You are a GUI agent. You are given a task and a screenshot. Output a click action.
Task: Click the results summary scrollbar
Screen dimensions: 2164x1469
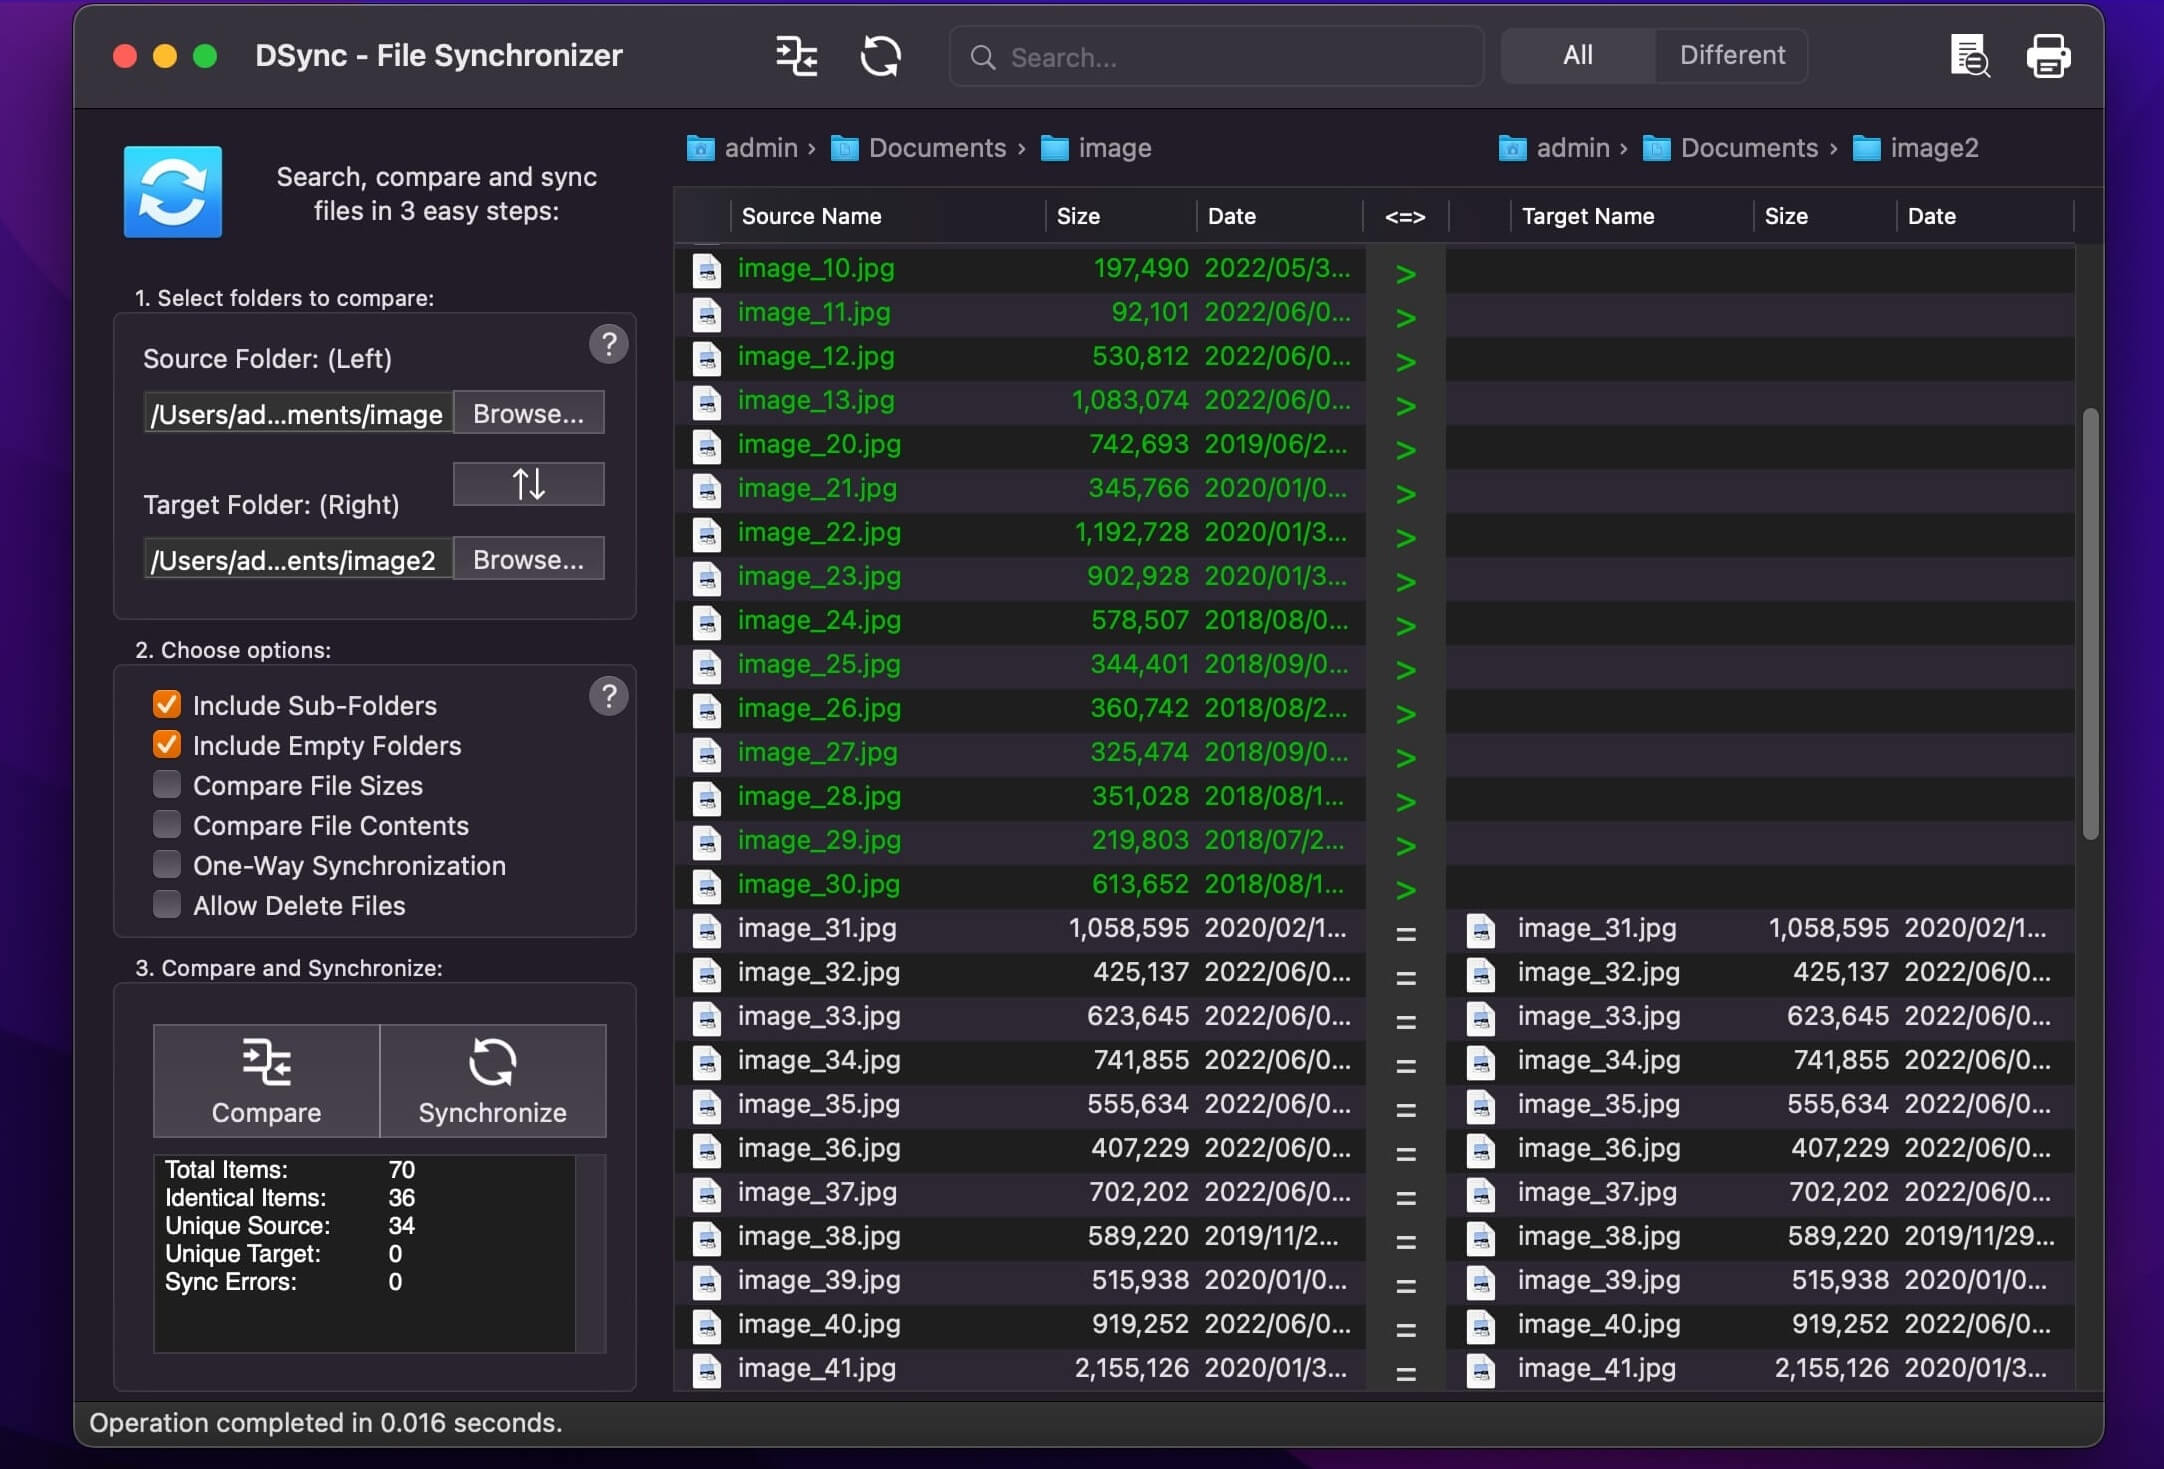pyautogui.click(x=590, y=1253)
